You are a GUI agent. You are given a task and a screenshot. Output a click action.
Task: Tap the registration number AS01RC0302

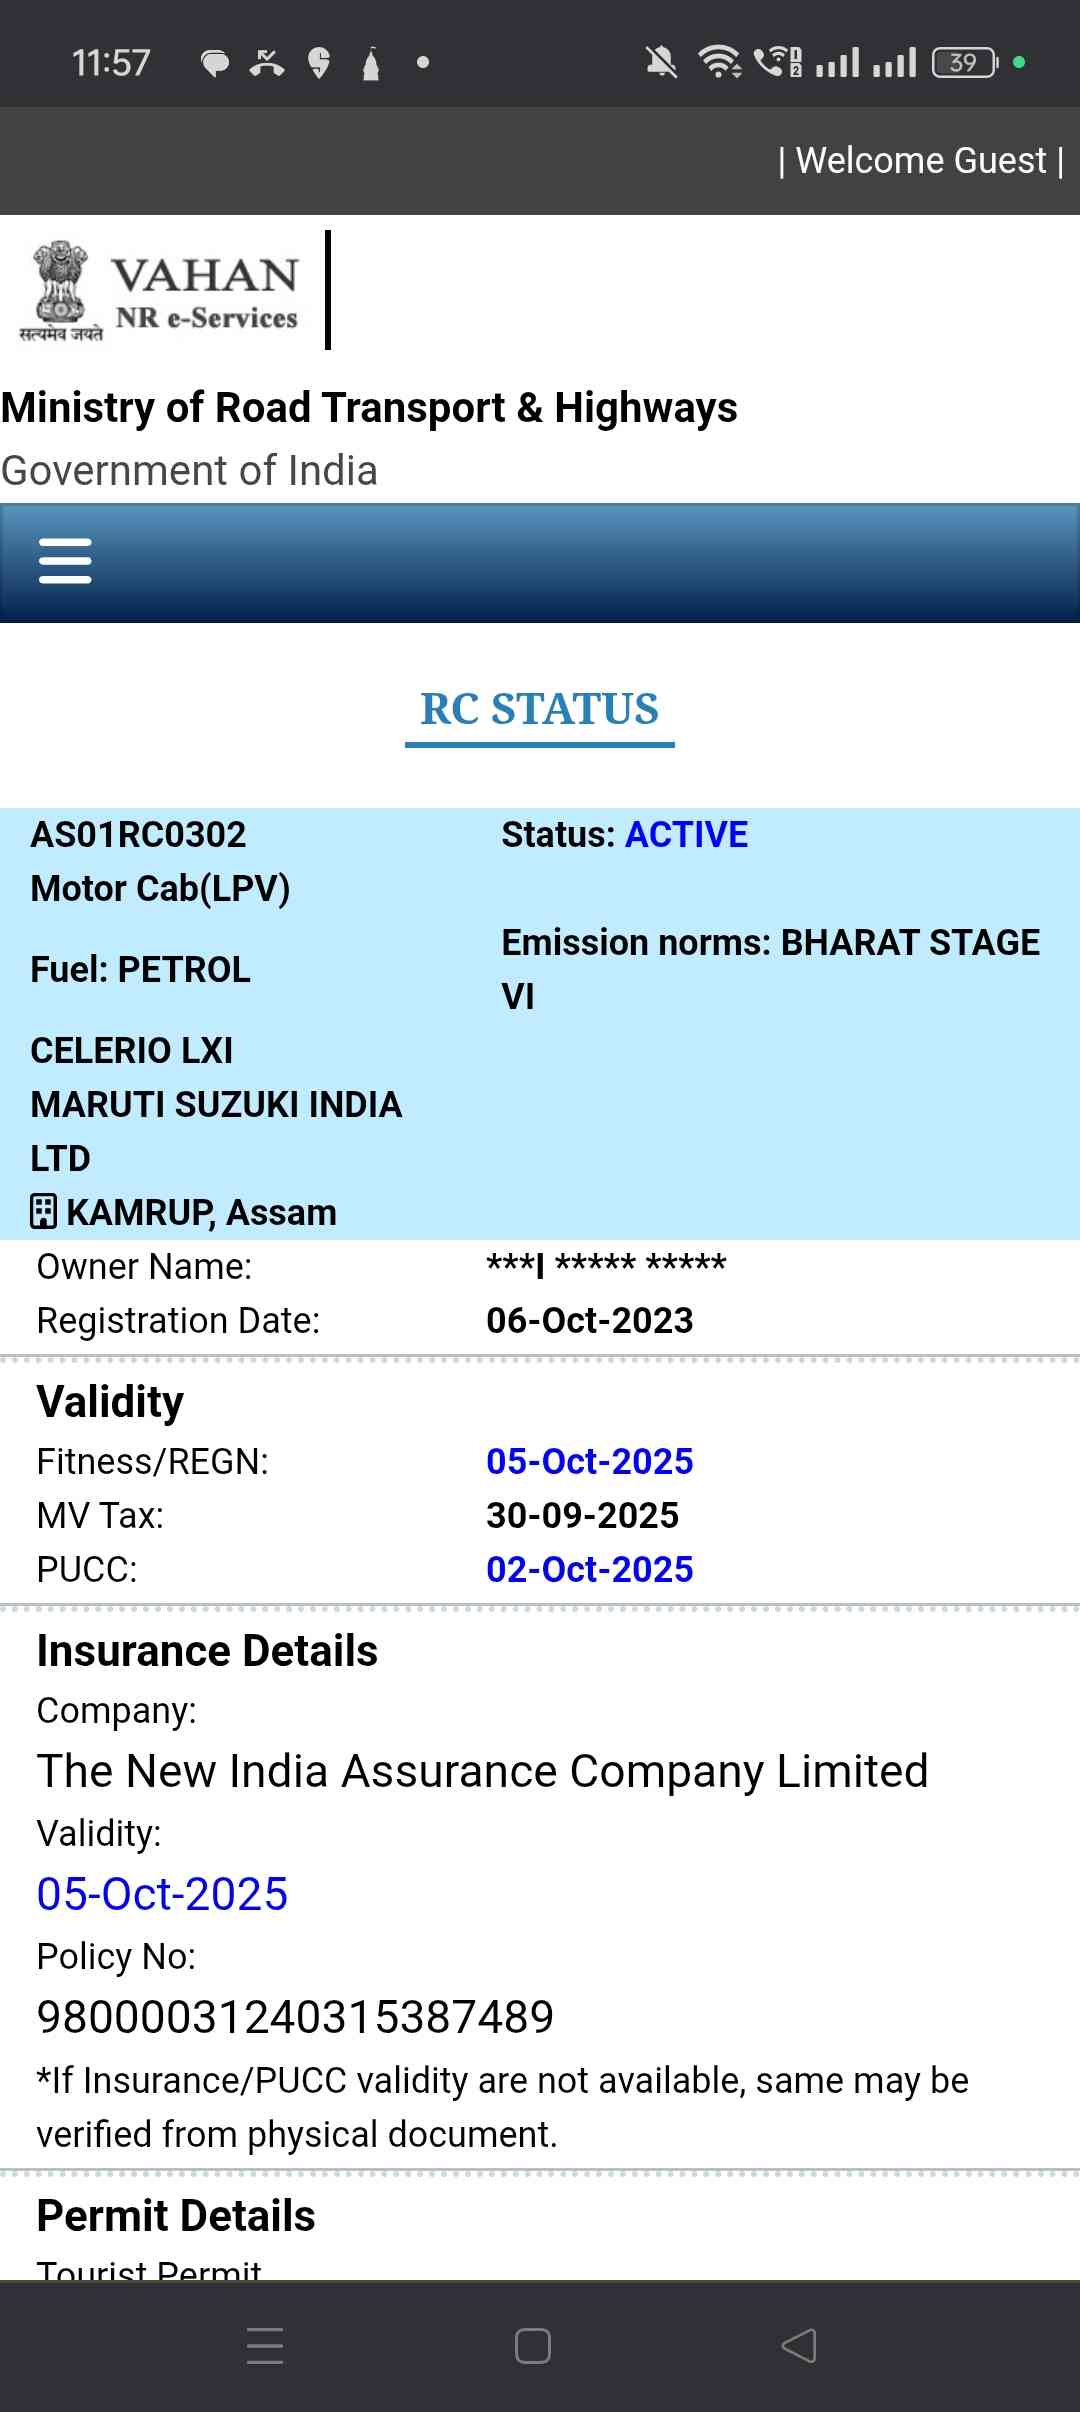tap(138, 835)
